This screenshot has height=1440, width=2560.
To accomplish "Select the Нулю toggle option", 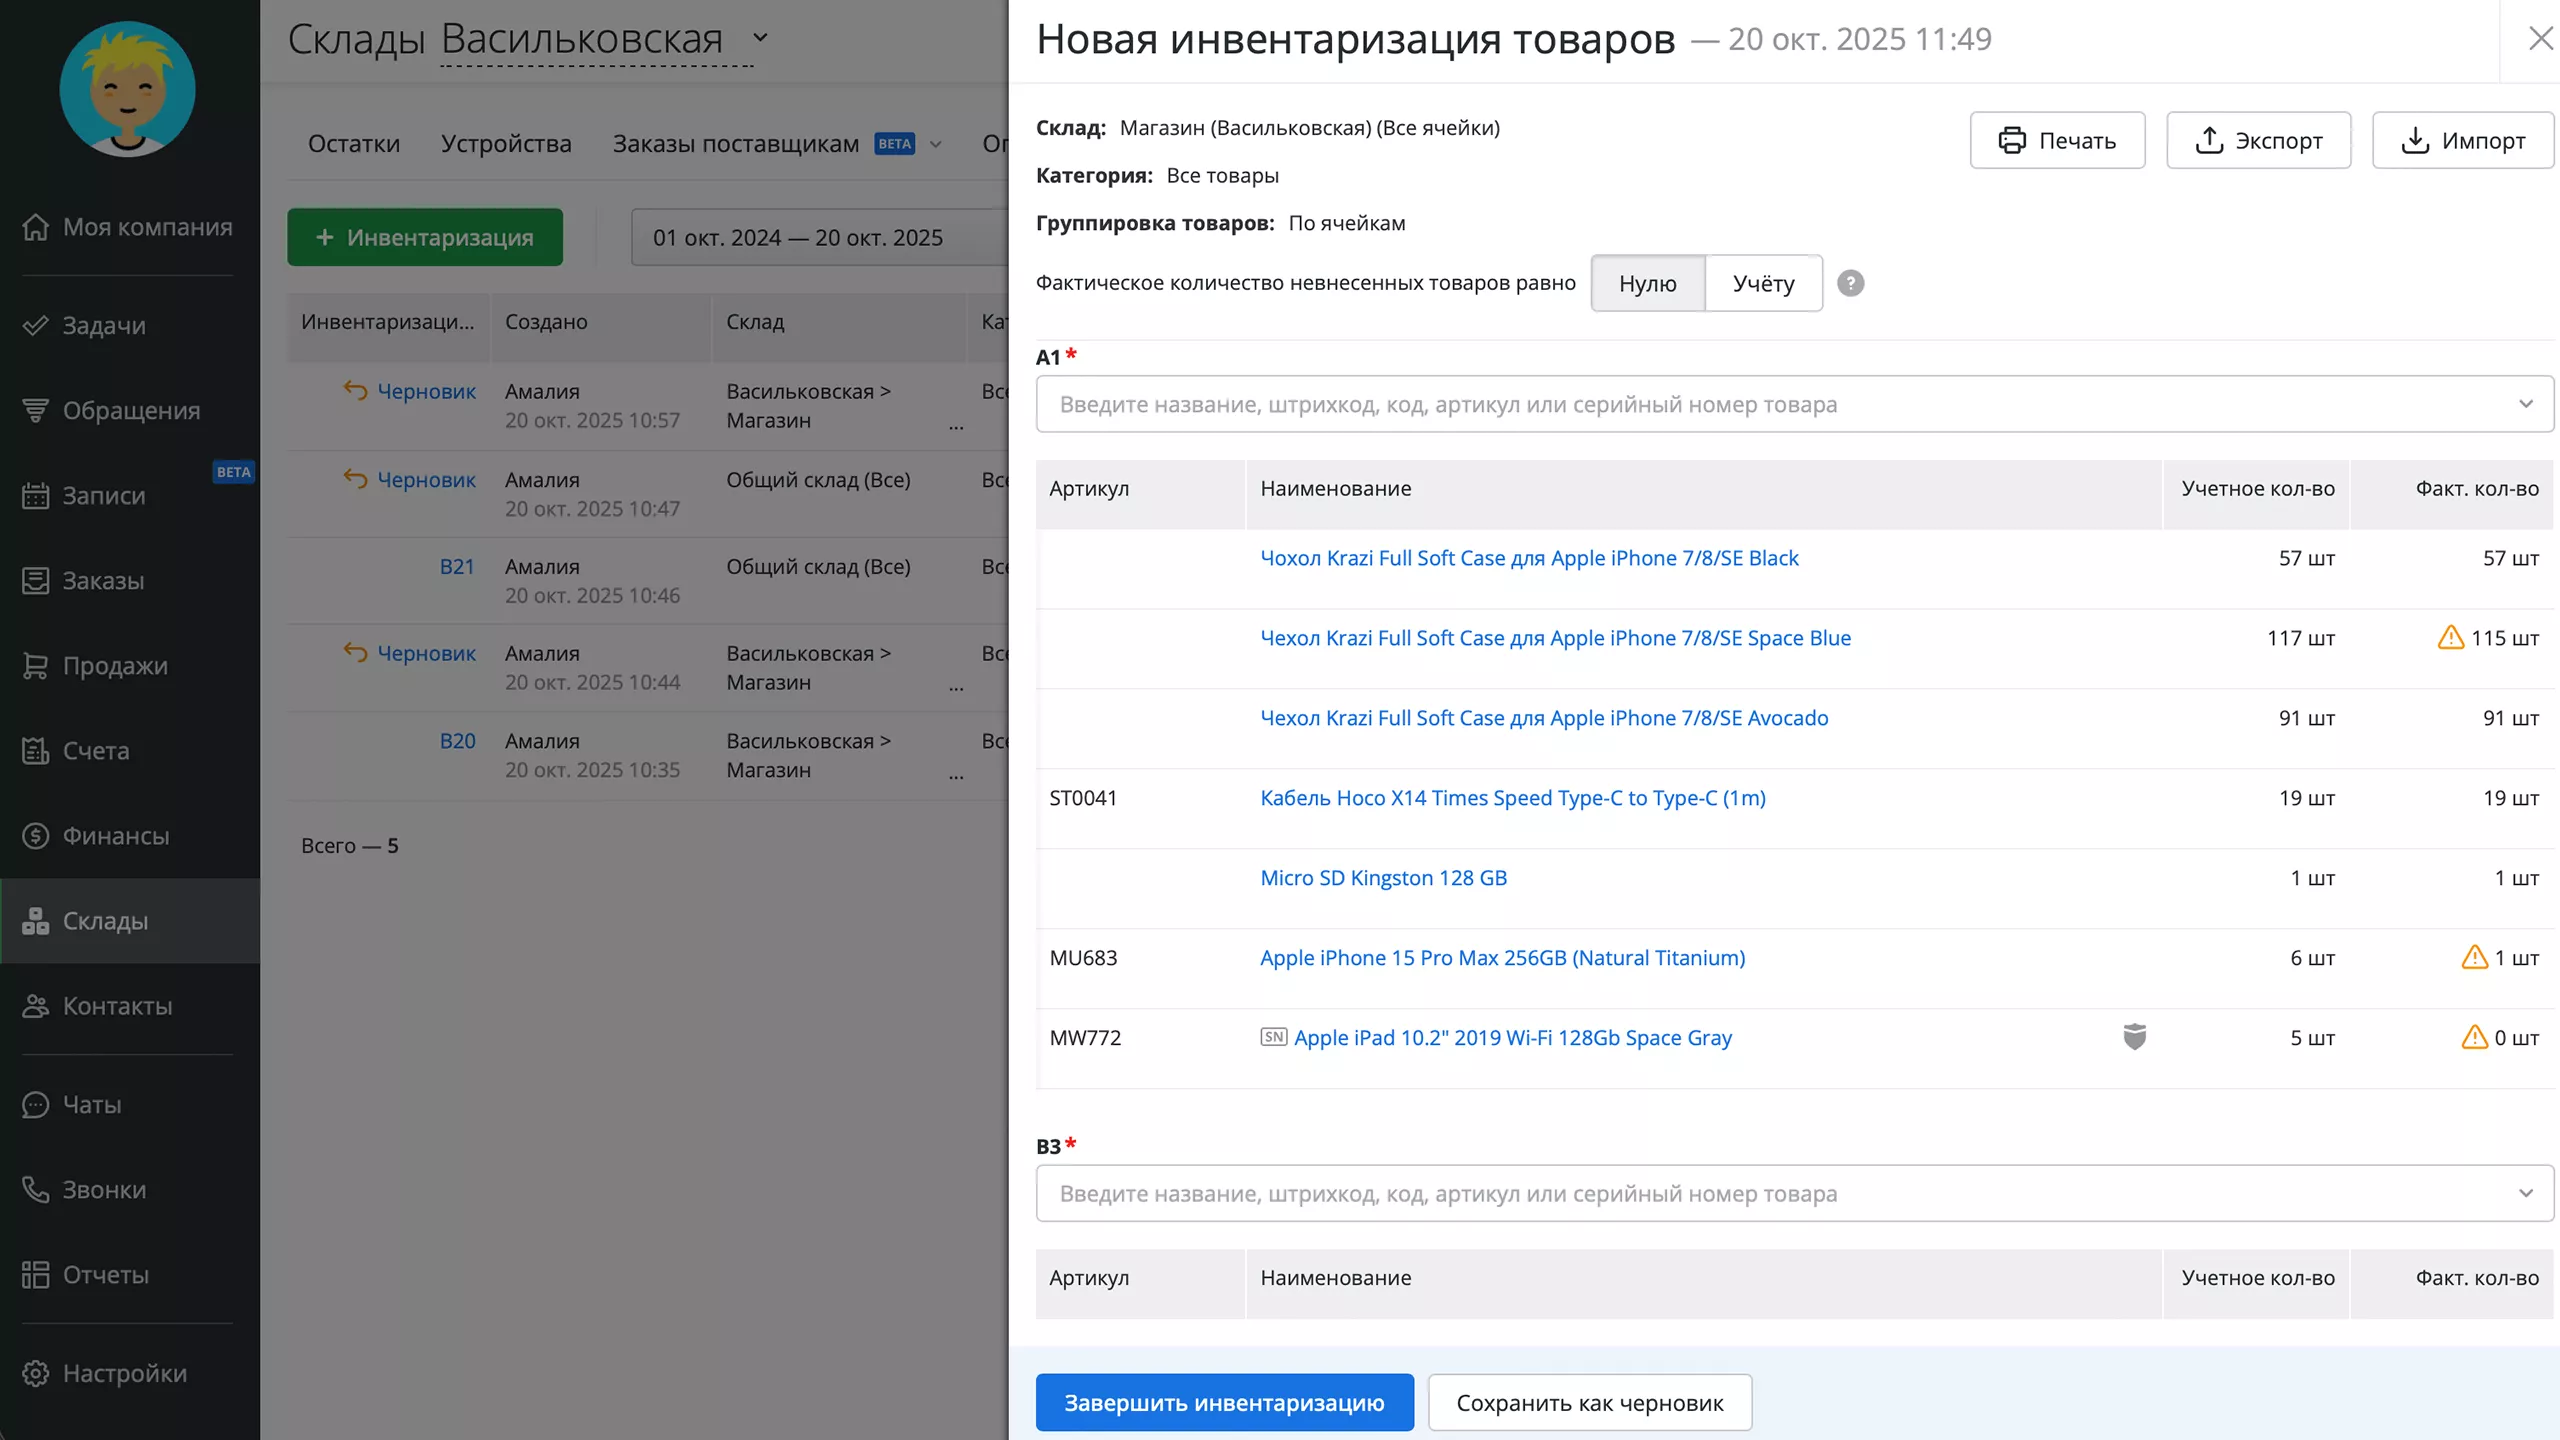I will [1647, 283].
